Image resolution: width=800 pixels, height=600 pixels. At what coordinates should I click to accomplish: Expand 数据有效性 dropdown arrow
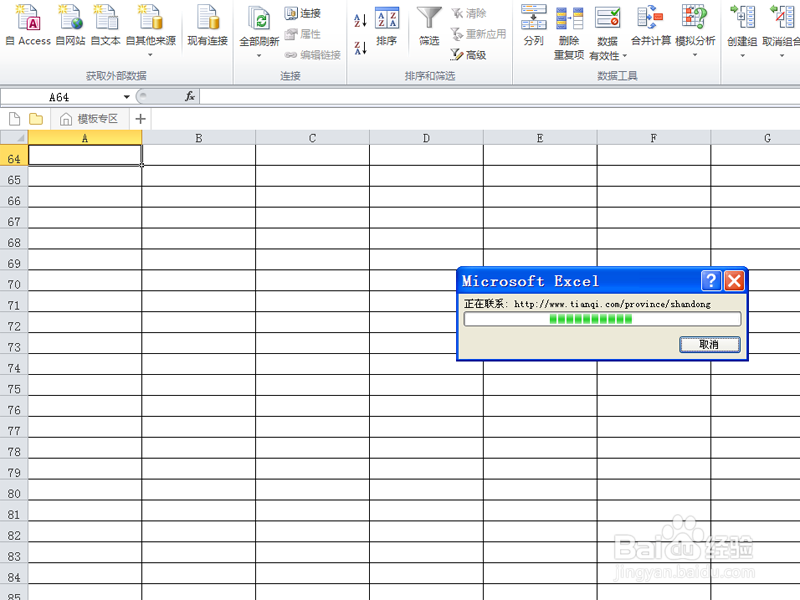coord(624,56)
